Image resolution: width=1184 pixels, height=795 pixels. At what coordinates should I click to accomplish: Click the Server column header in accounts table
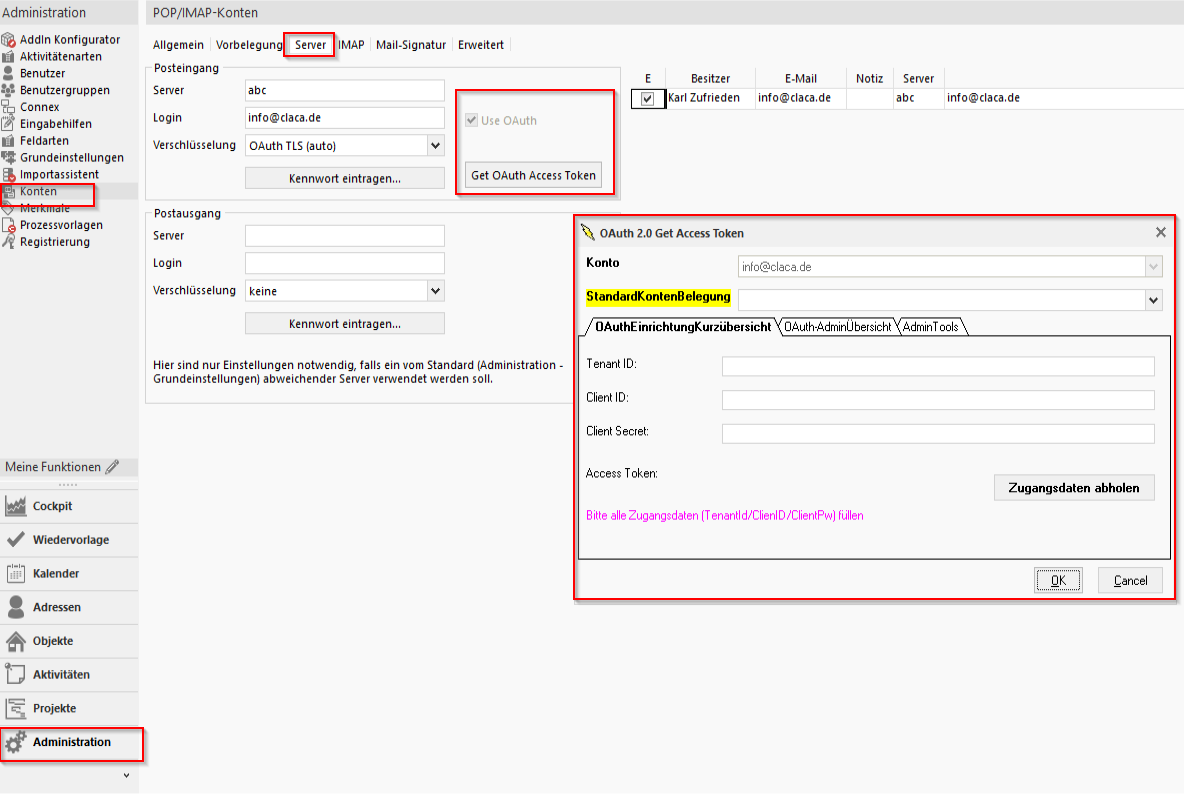pos(918,79)
